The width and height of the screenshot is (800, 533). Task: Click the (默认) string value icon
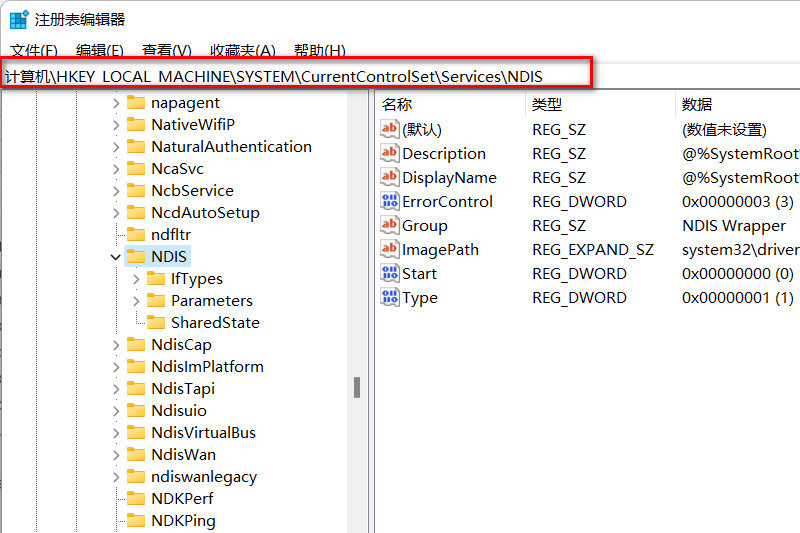click(x=389, y=129)
